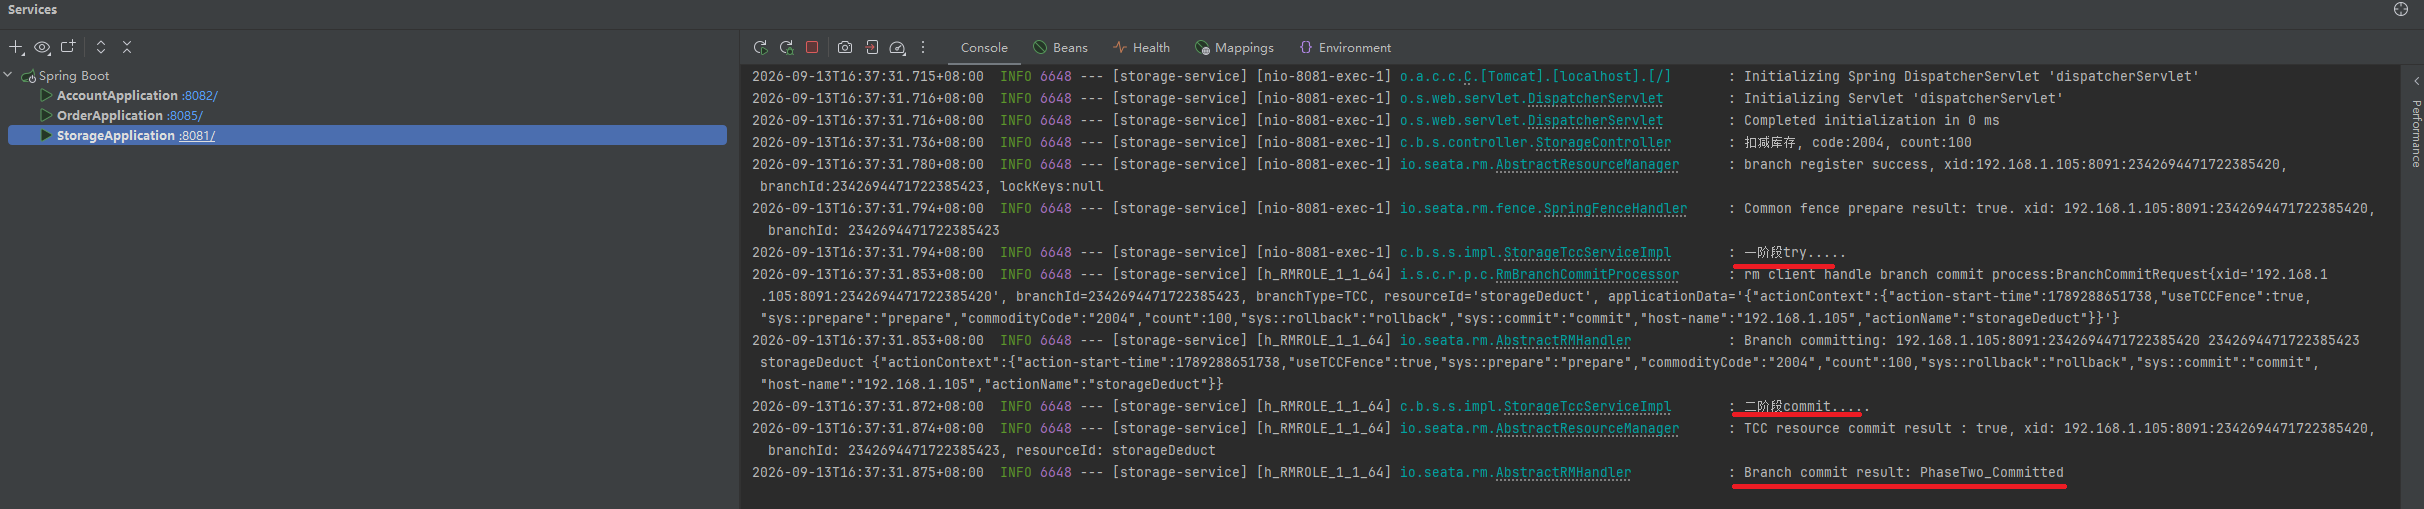This screenshot has width=2424, height=509.
Task: Switch to the Health tab
Action: click(1141, 47)
